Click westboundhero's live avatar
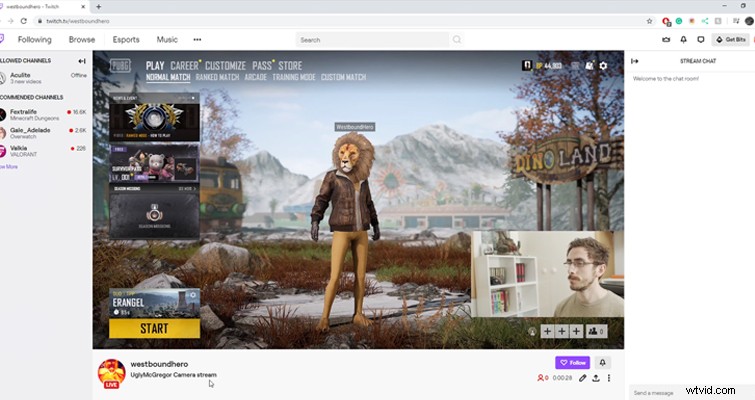Screen dimensions: 755x400 pos(111,373)
